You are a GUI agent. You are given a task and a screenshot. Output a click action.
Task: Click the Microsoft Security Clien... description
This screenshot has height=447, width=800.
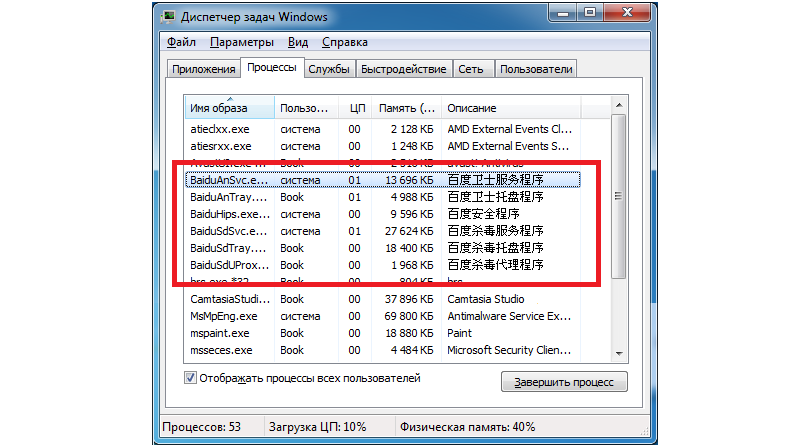pyautogui.click(x=509, y=350)
